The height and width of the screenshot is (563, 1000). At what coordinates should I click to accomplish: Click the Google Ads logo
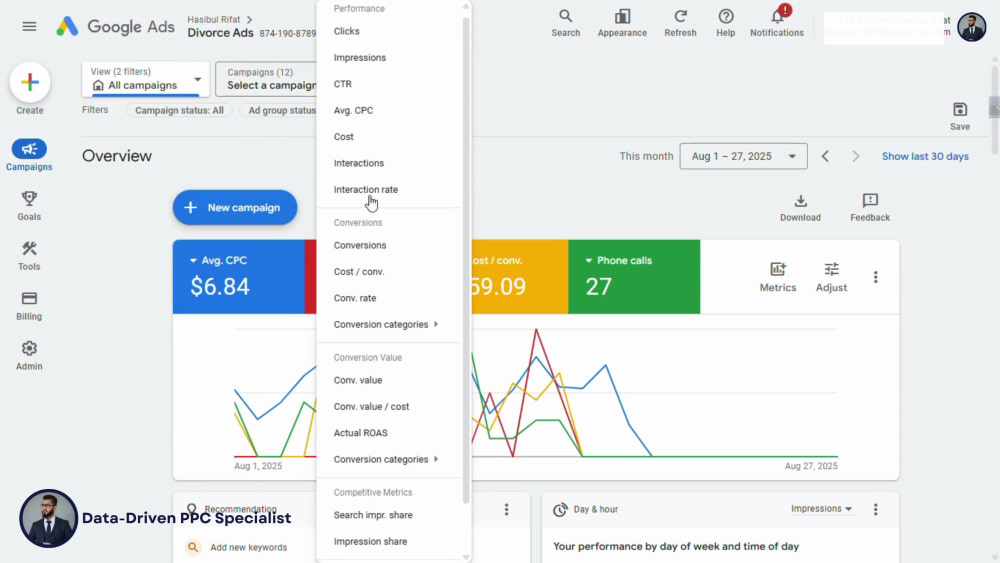click(115, 26)
